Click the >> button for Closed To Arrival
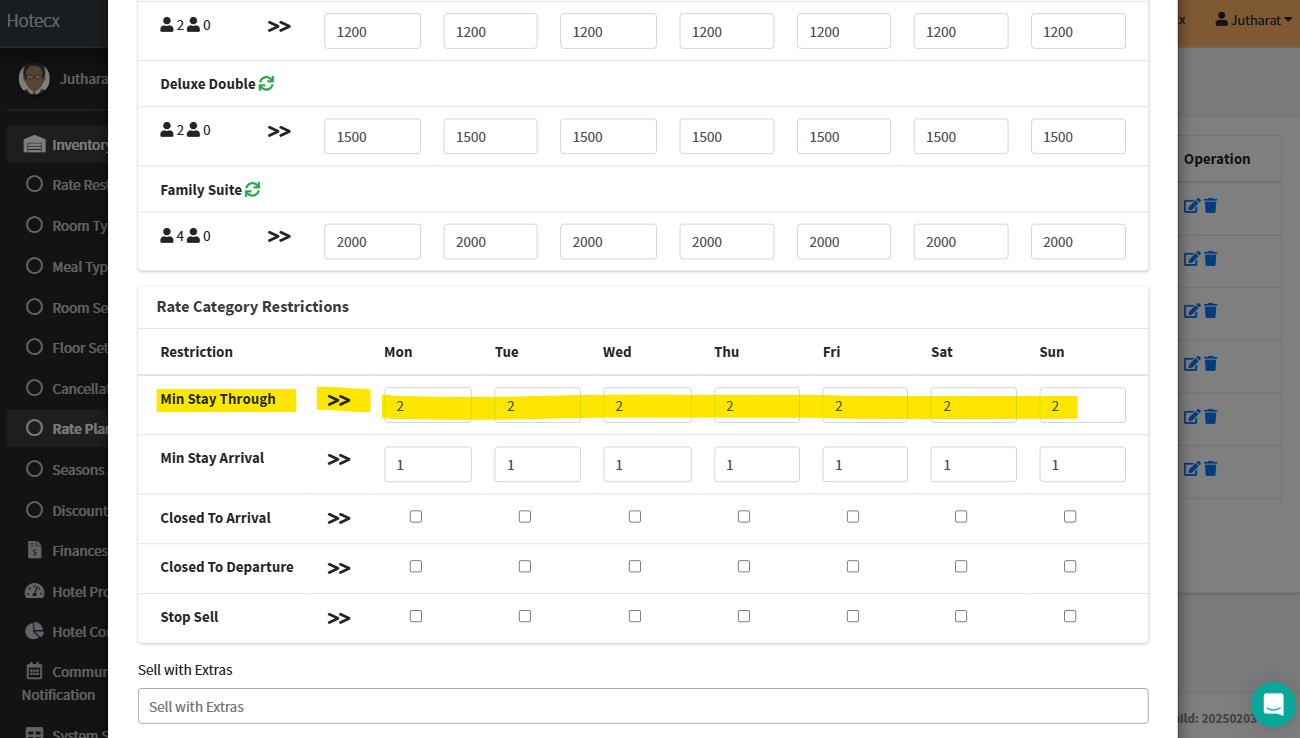Viewport: 1300px width, 738px height. (x=339, y=518)
